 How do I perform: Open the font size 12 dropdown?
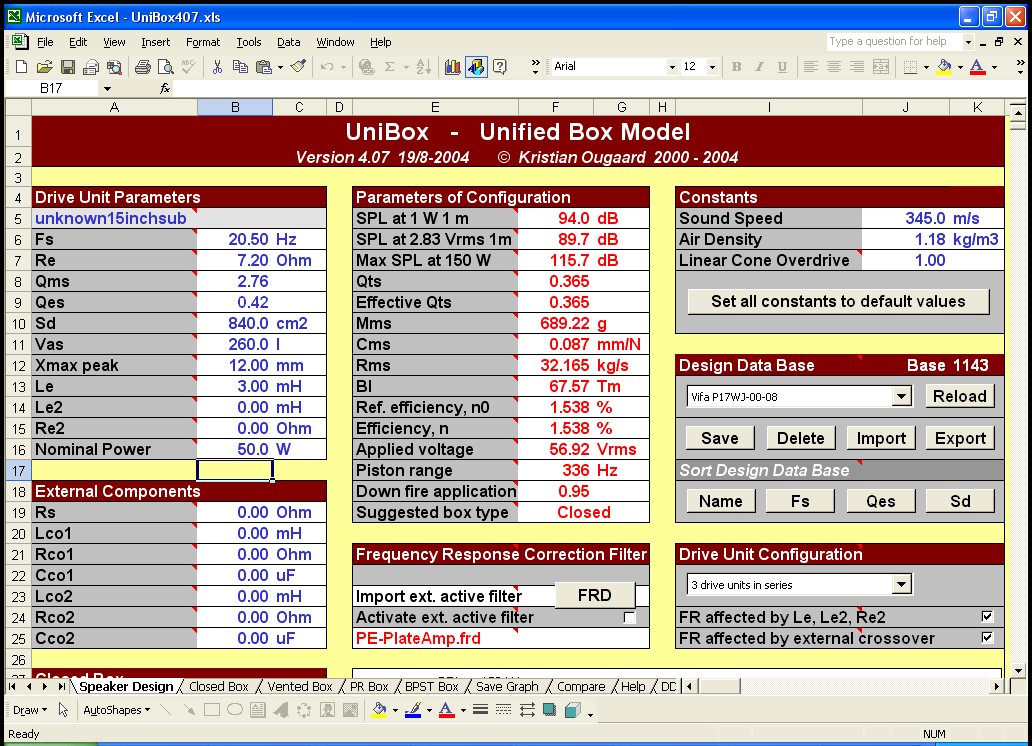coord(712,67)
